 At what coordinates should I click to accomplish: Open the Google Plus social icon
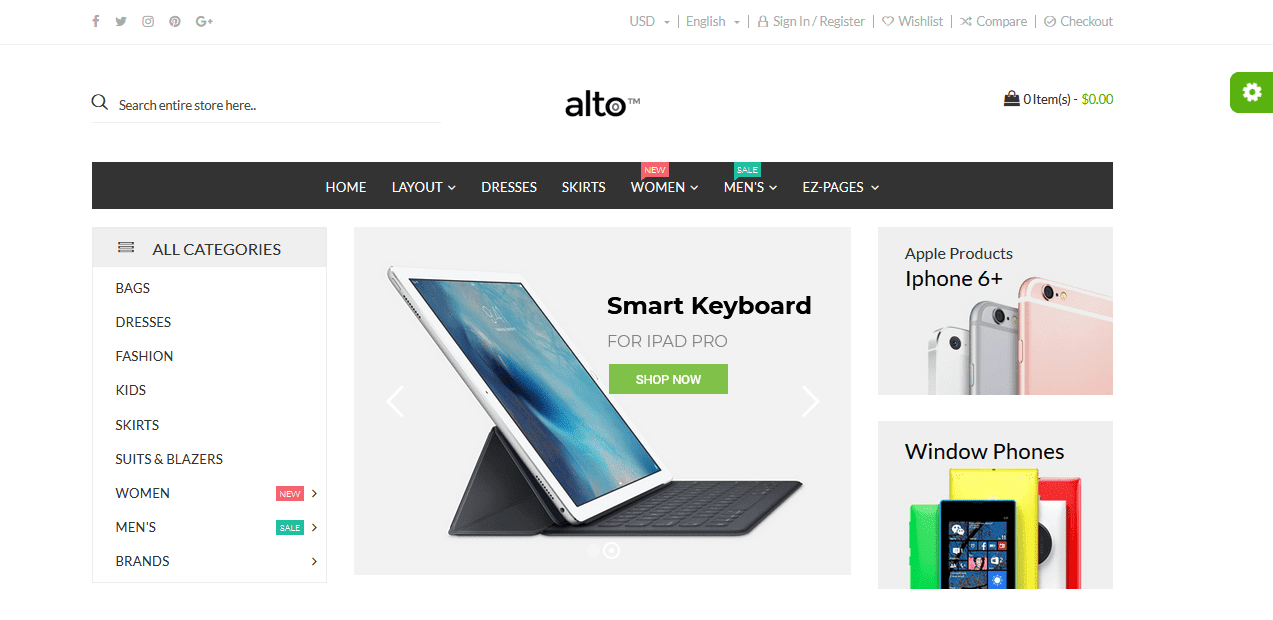point(205,21)
